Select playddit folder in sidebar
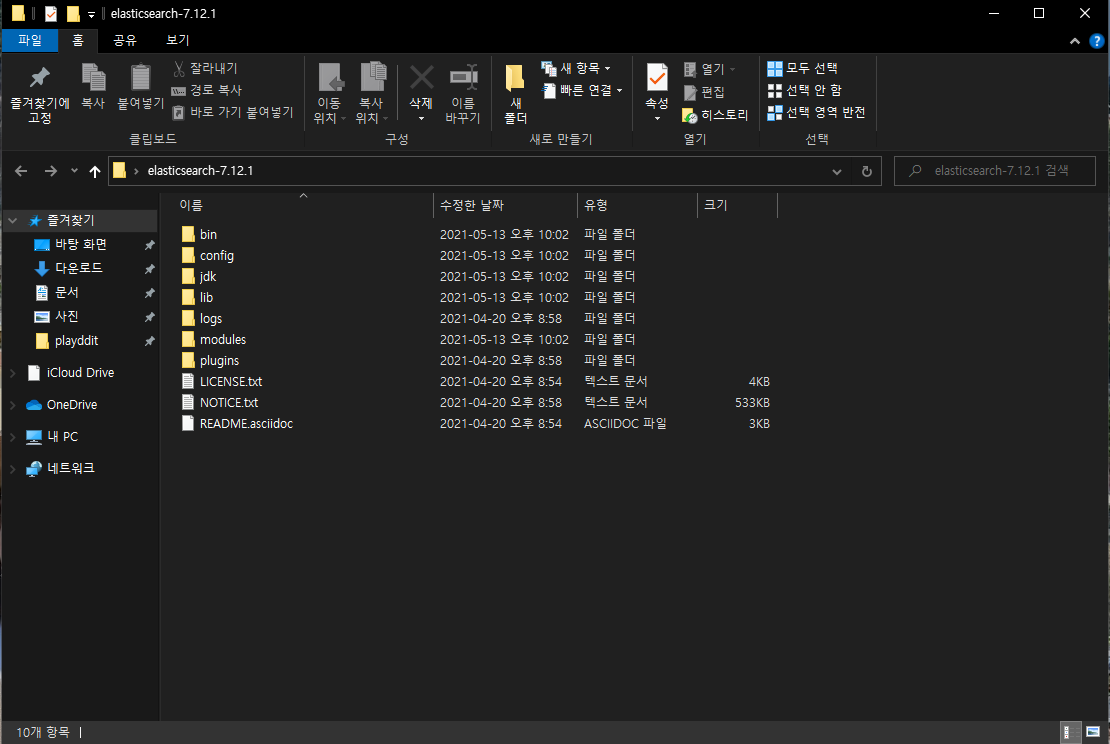This screenshot has width=1110, height=744. click(76, 340)
